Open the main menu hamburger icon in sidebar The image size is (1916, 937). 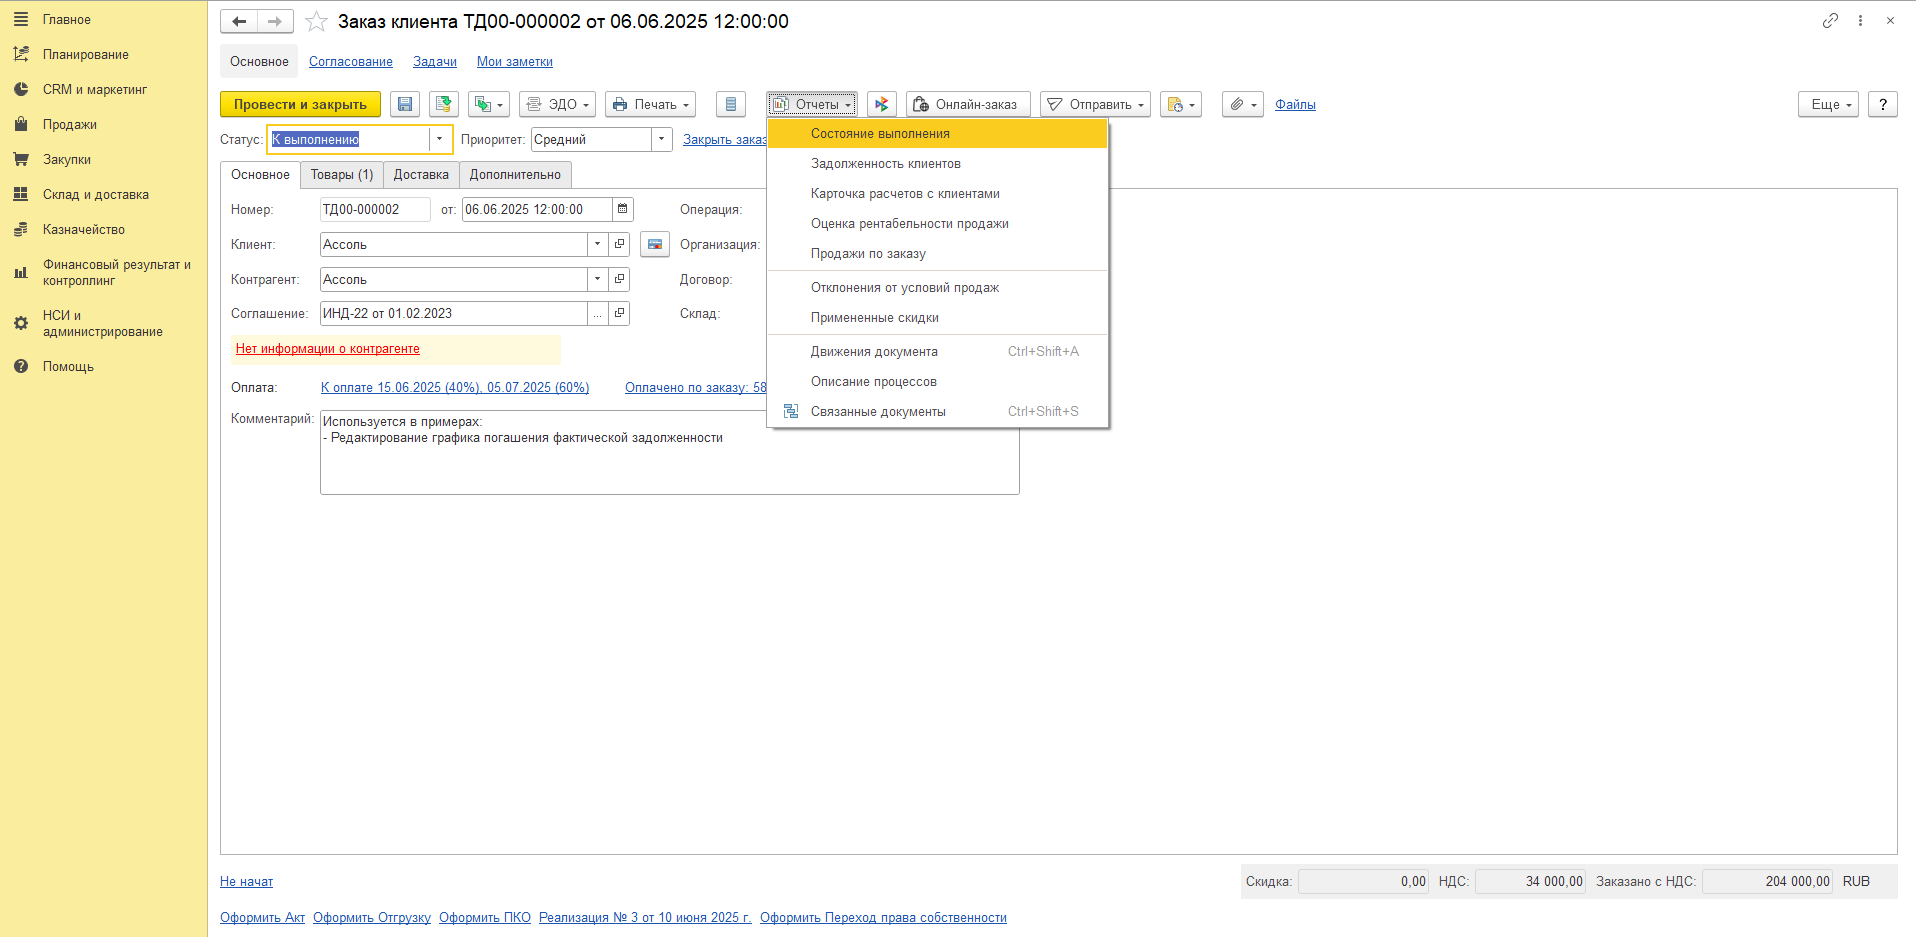tap(21, 19)
